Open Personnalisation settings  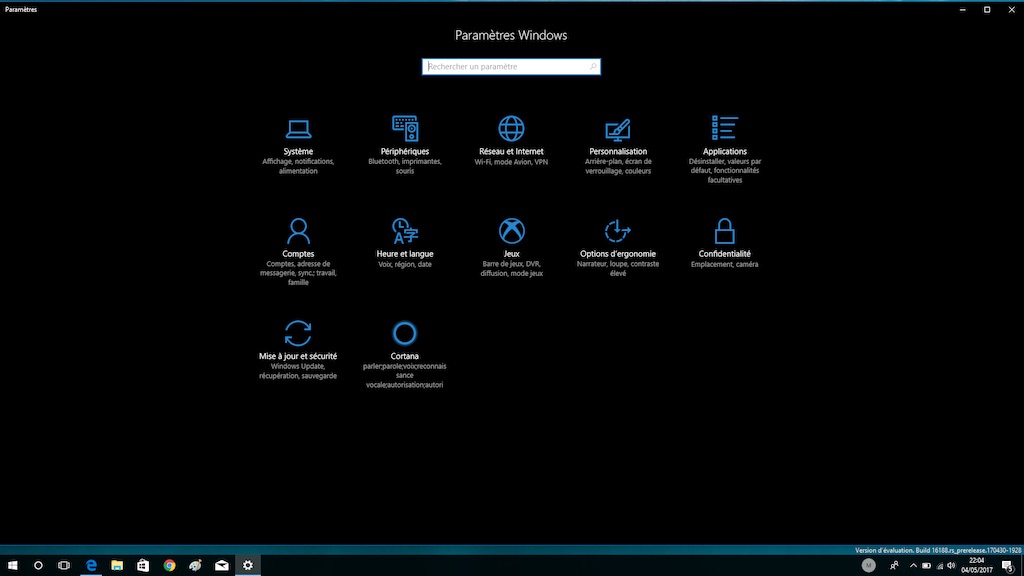(x=618, y=129)
